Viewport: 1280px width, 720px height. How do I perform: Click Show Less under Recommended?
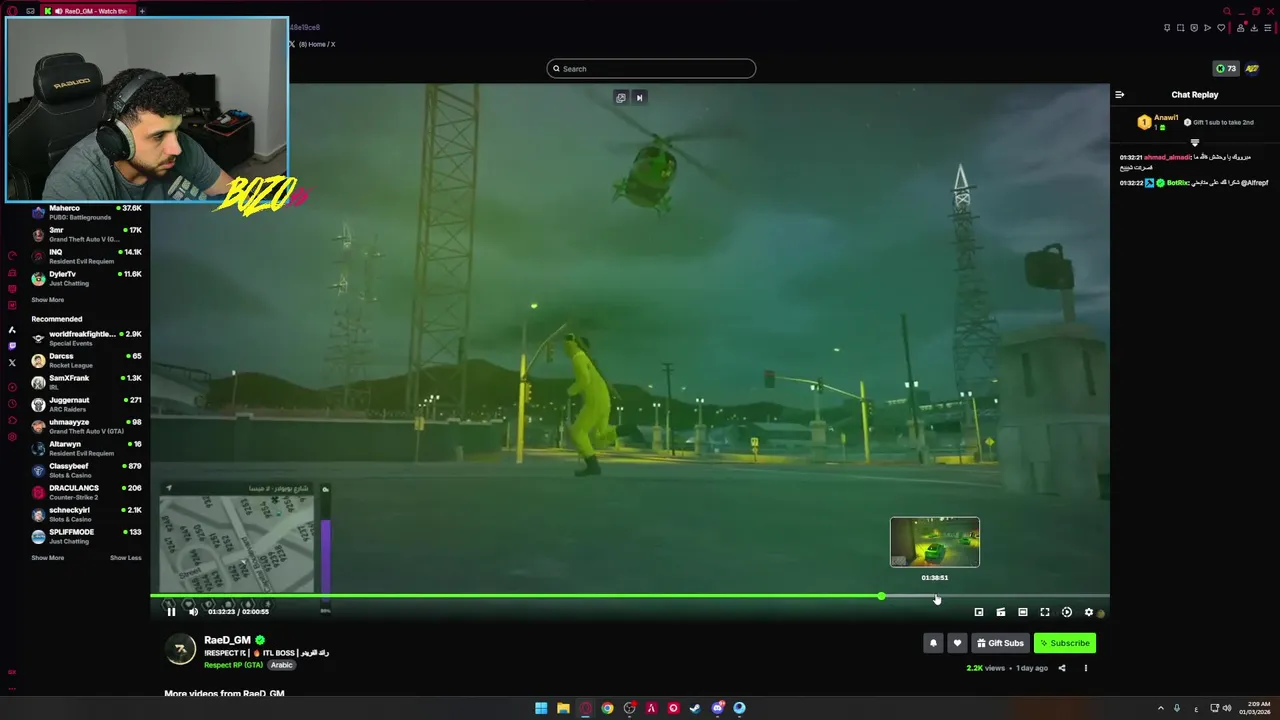[125, 558]
